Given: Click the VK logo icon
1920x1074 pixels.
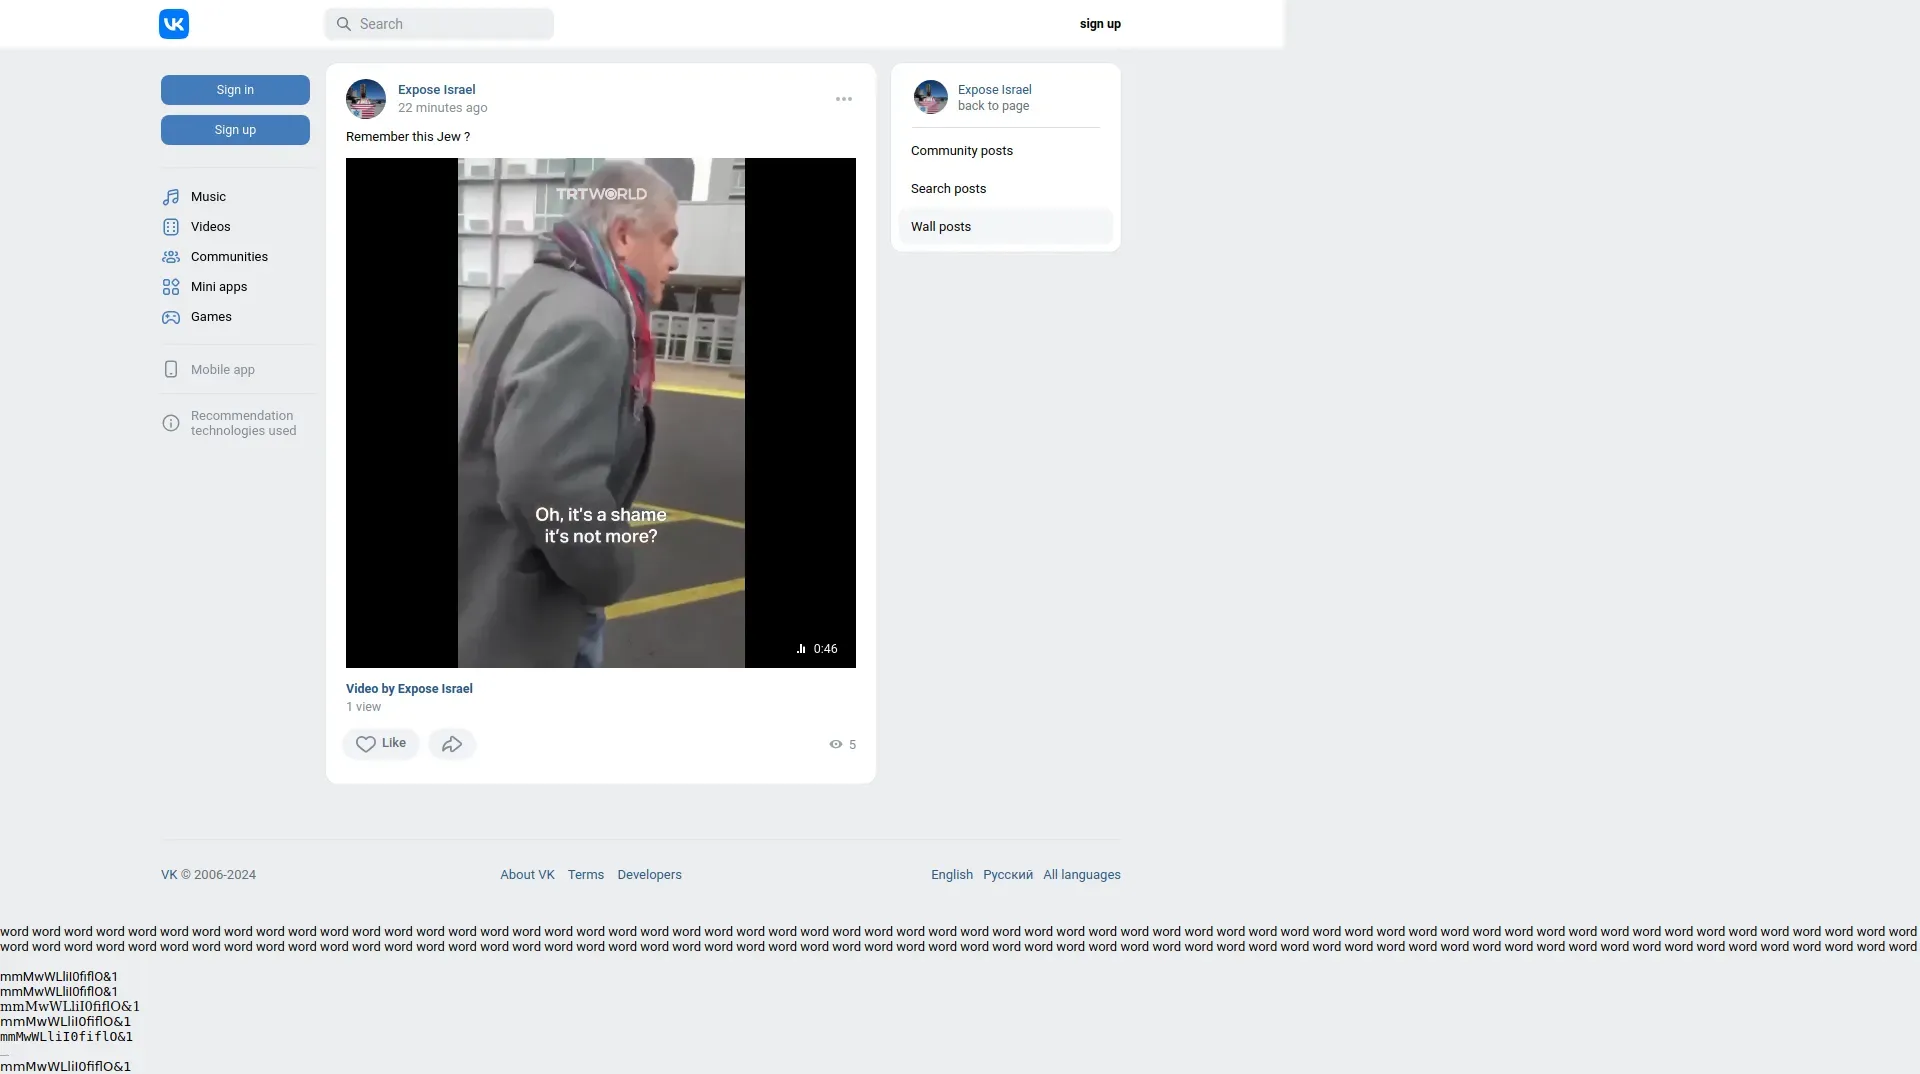Looking at the screenshot, I should tap(174, 24).
